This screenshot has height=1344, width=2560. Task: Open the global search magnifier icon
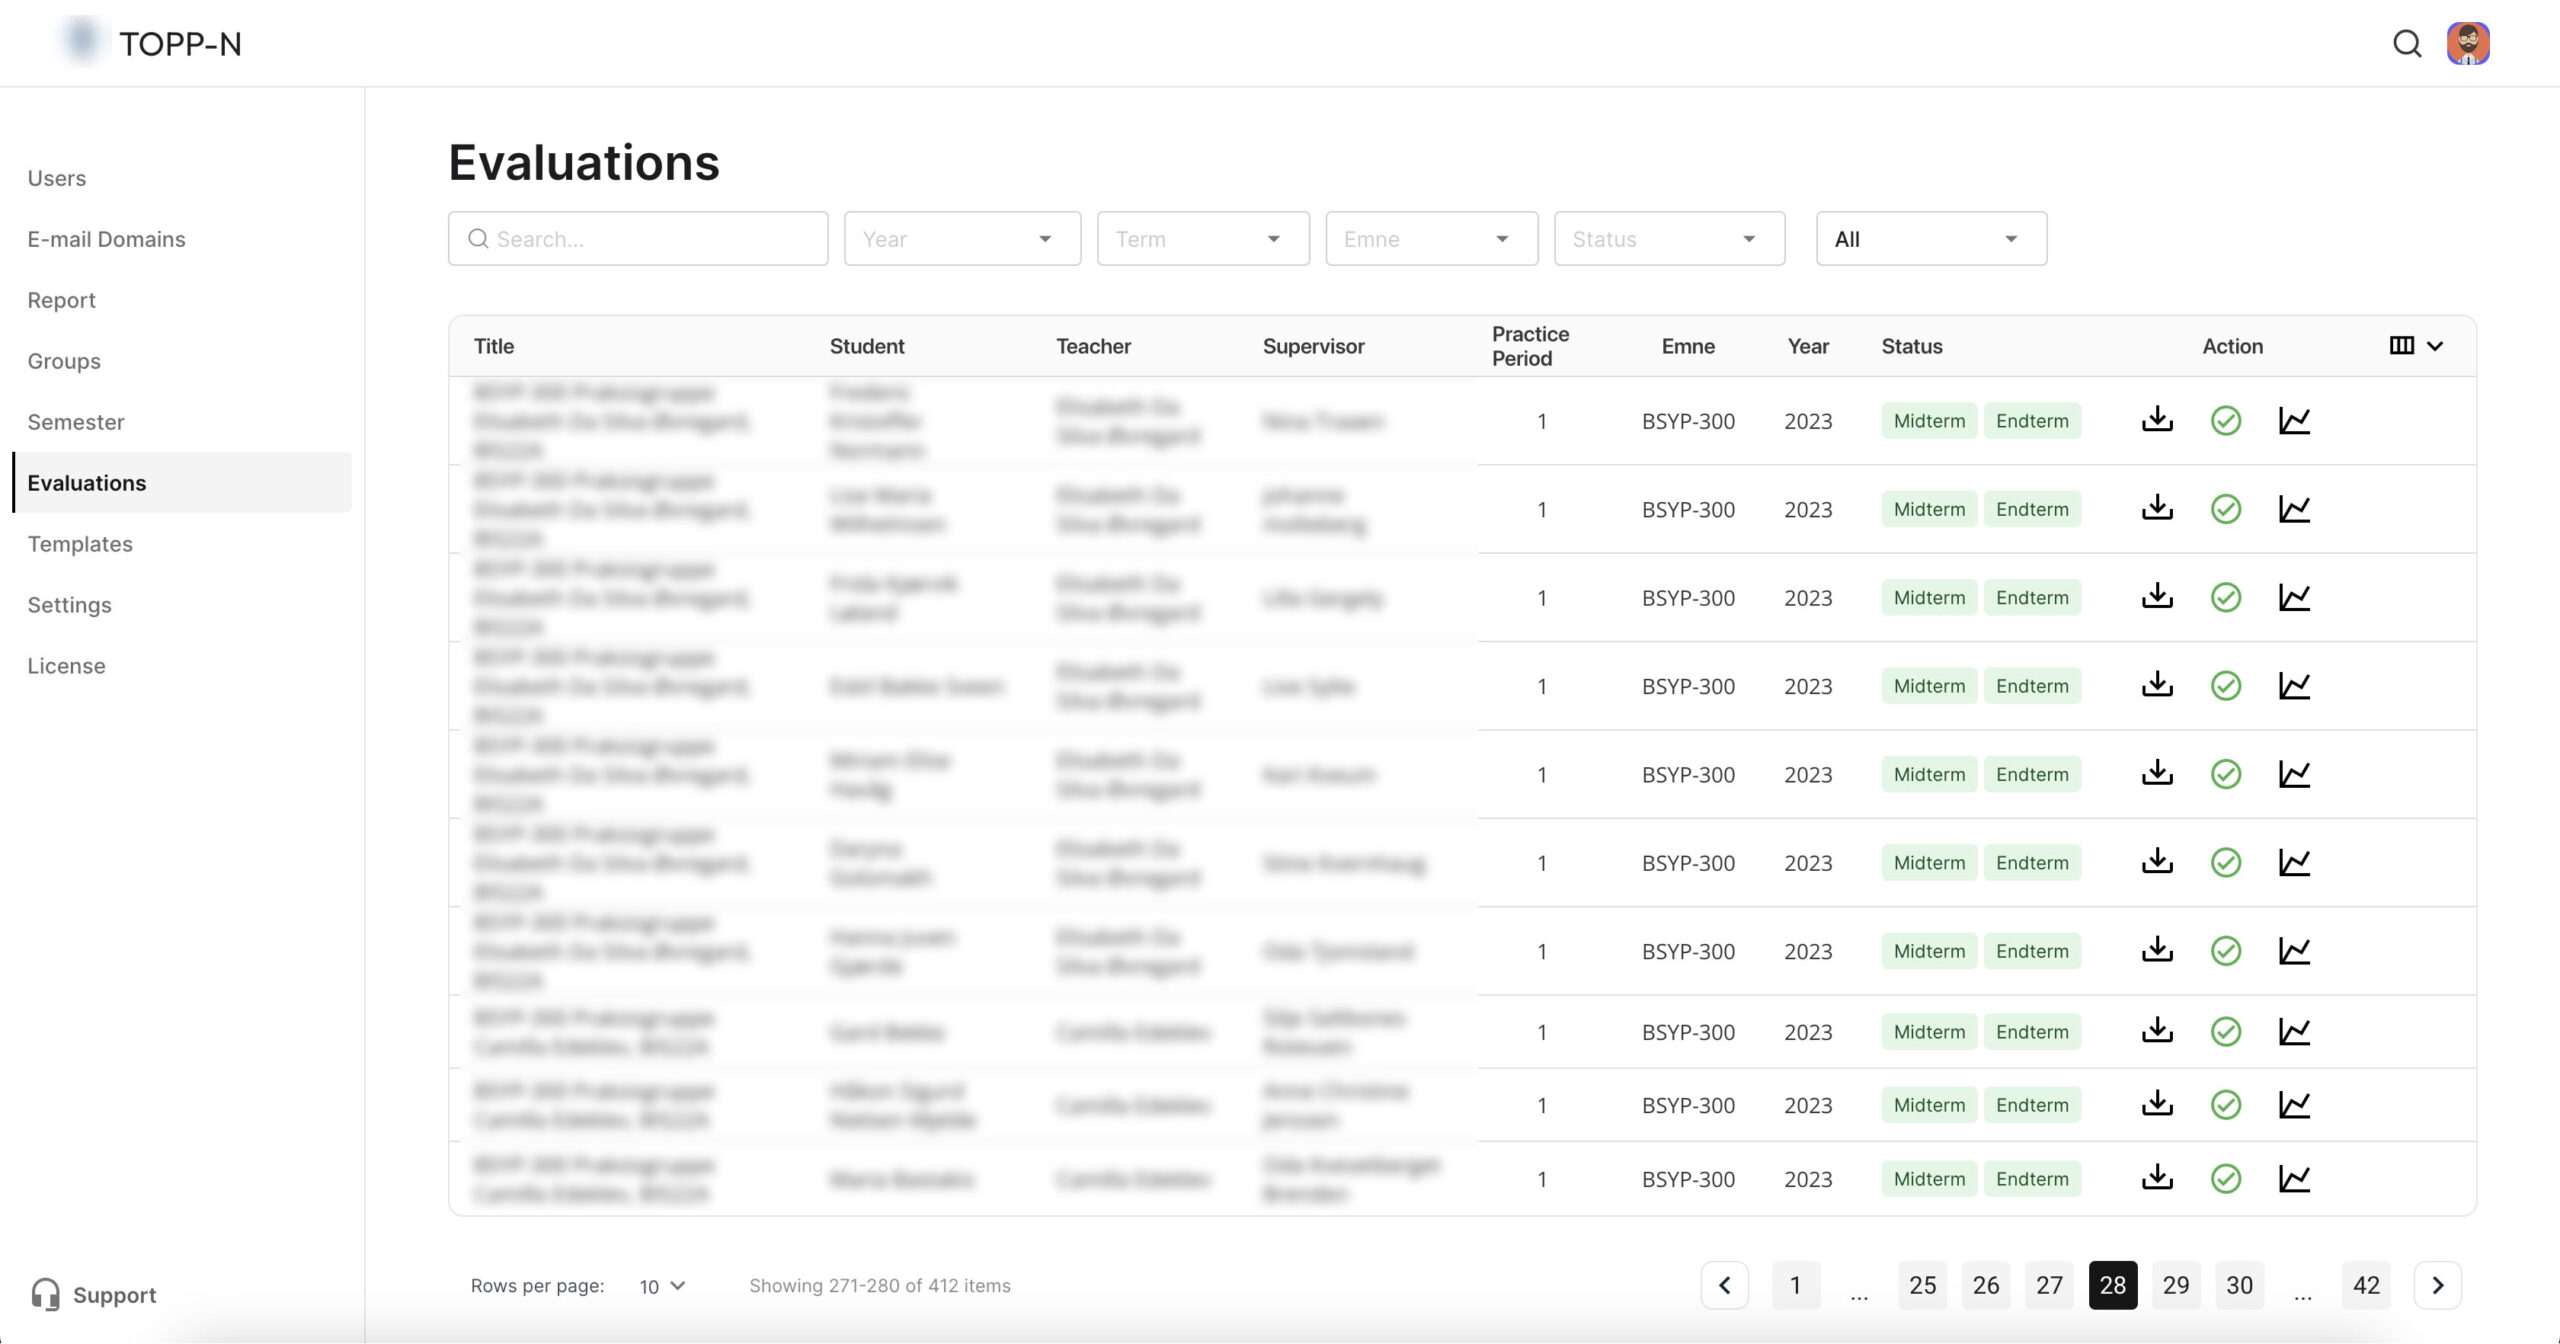coord(2407,43)
